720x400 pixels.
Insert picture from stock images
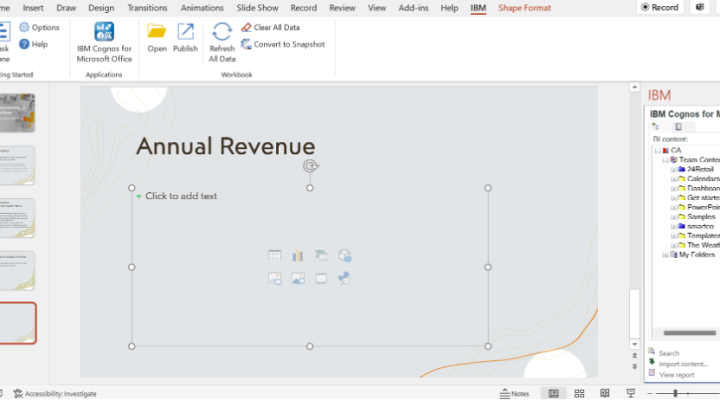[x=275, y=278]
